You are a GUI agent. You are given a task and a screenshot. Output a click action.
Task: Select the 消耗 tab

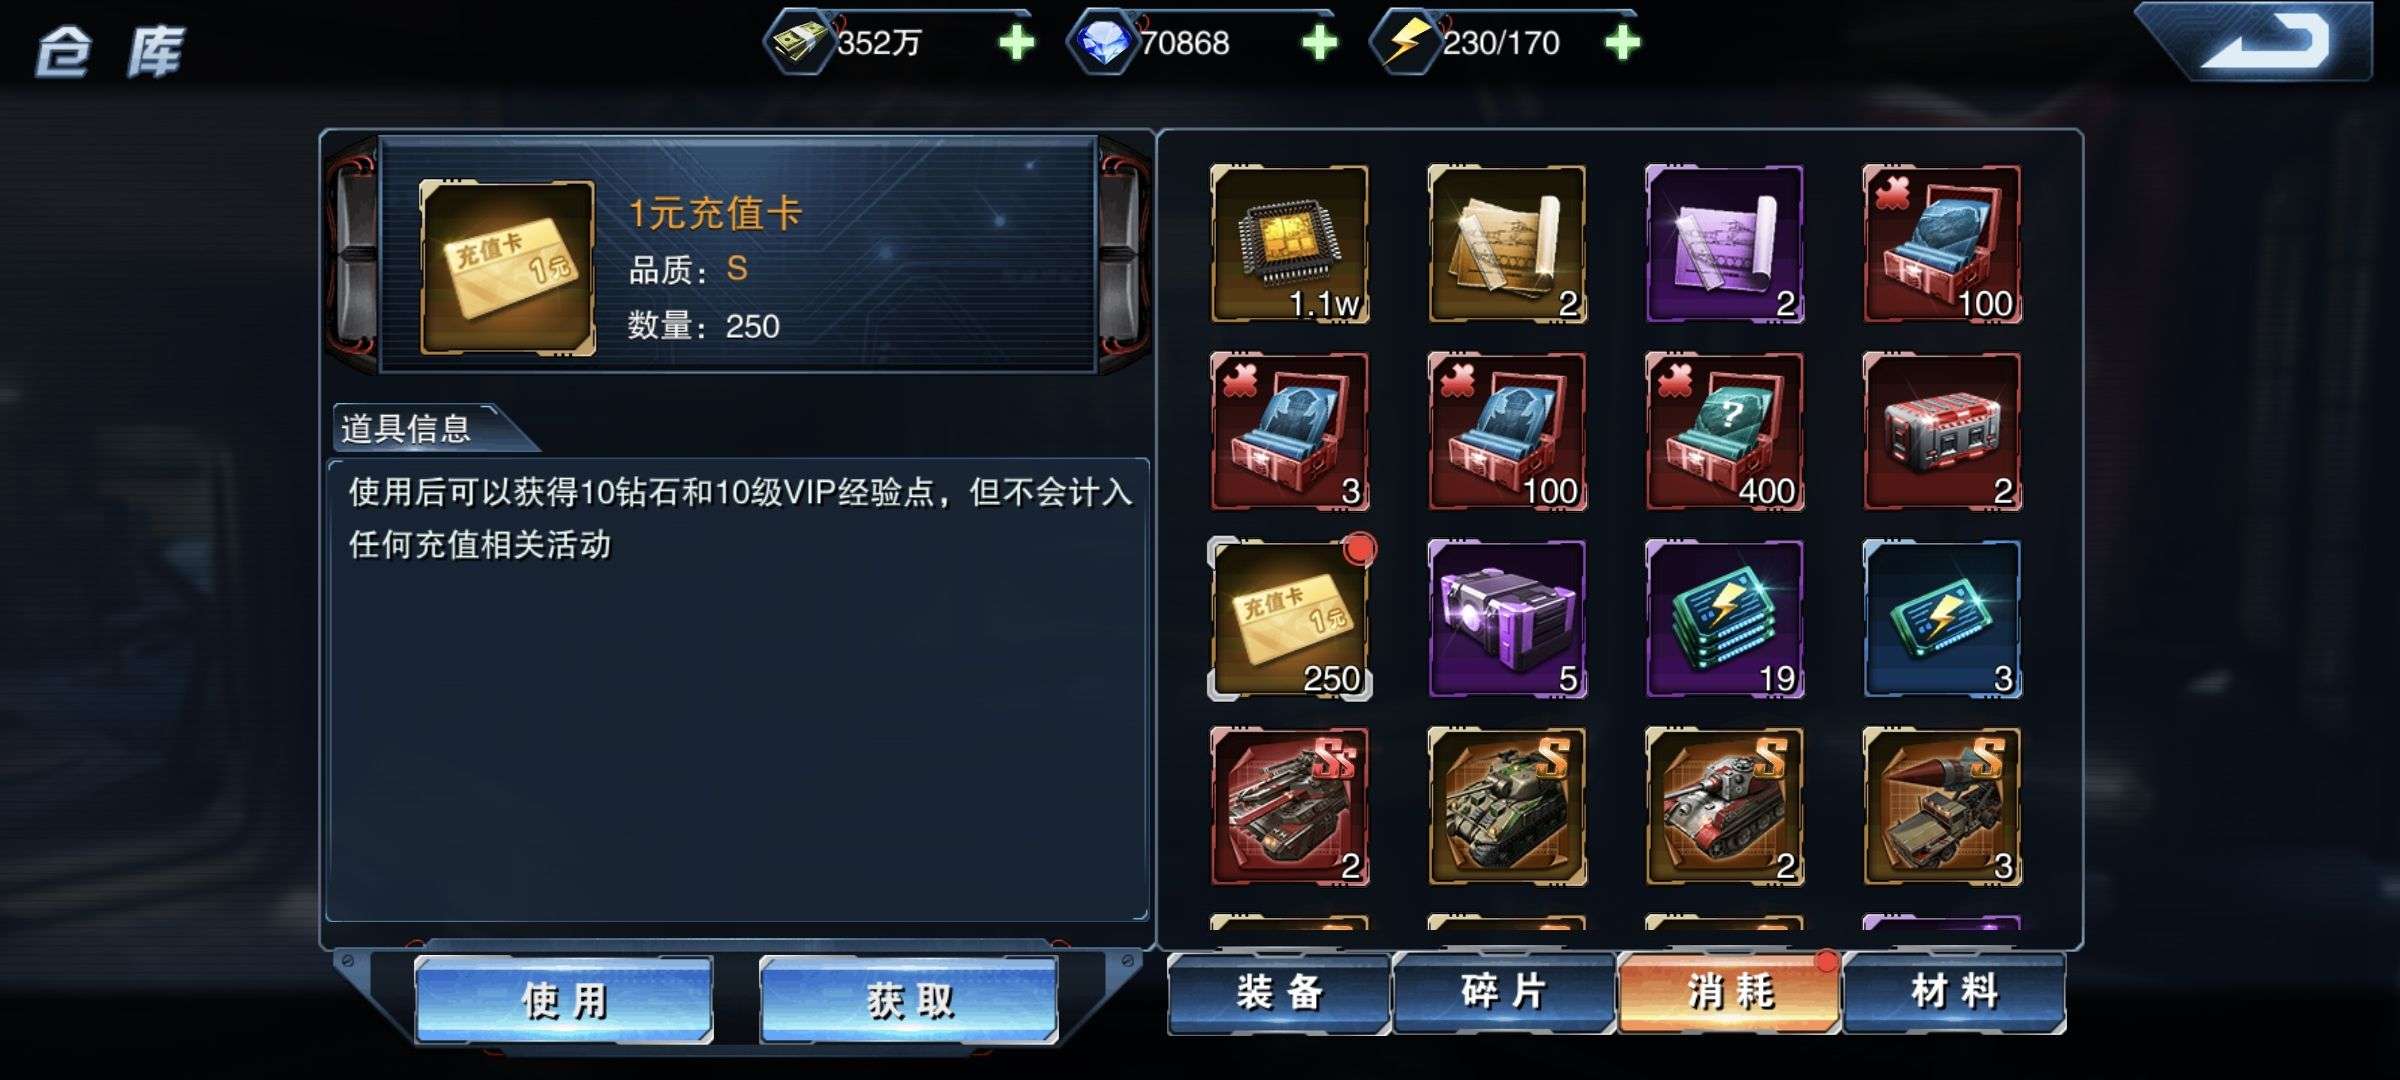1729,993
